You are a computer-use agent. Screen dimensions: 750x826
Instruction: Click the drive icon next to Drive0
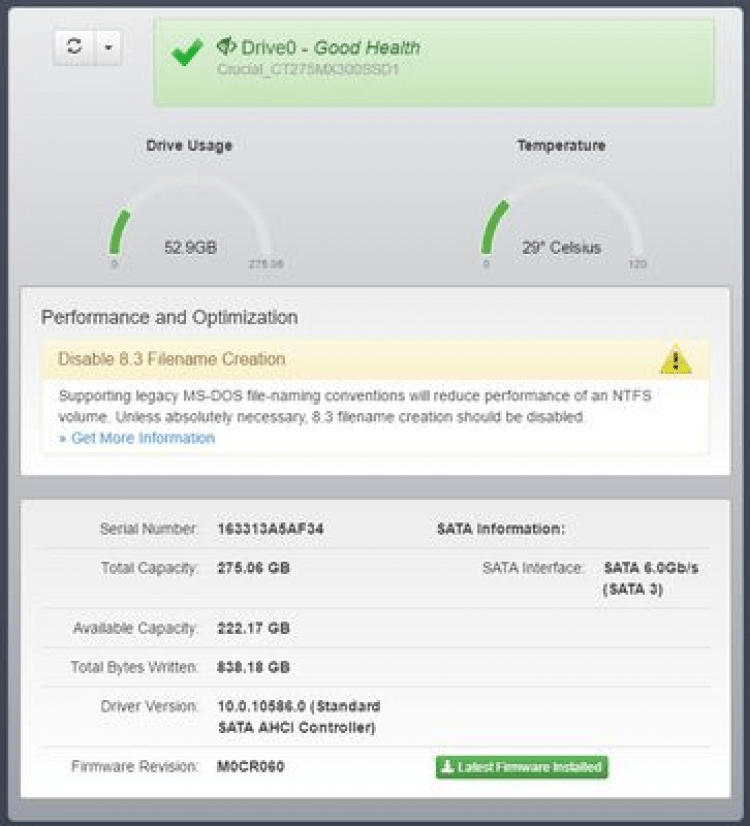226,46
